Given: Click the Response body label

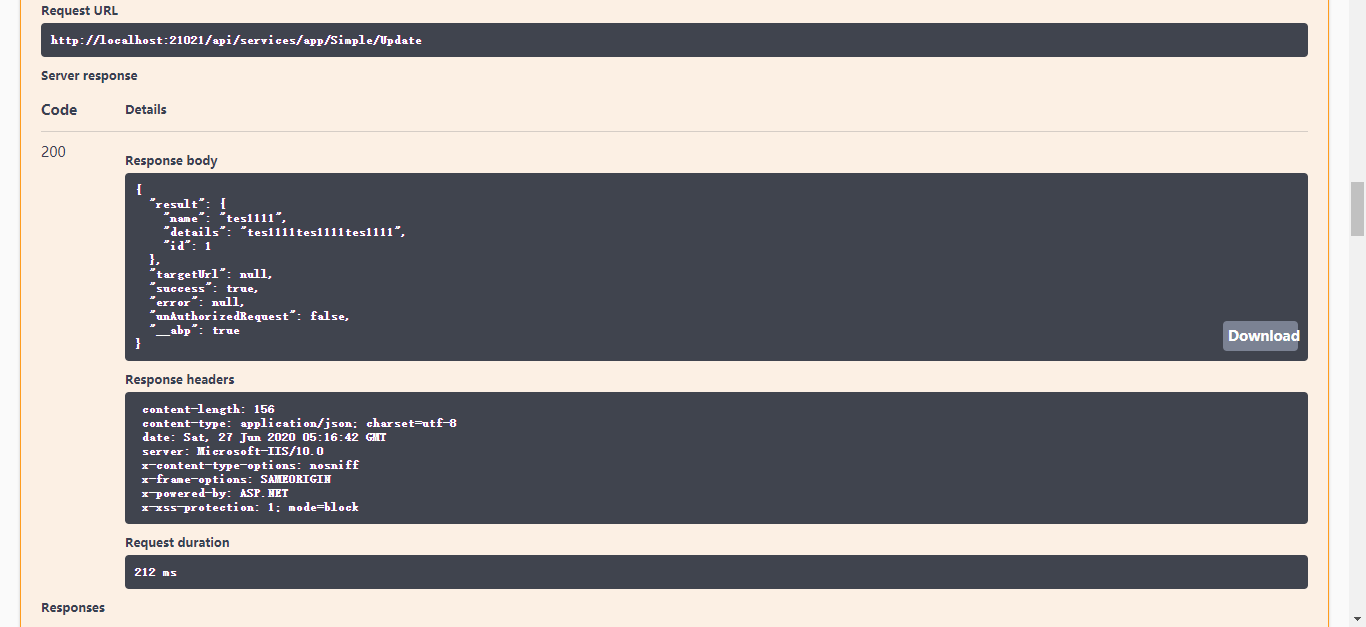Looking at the screenshot, I should 171,161.
